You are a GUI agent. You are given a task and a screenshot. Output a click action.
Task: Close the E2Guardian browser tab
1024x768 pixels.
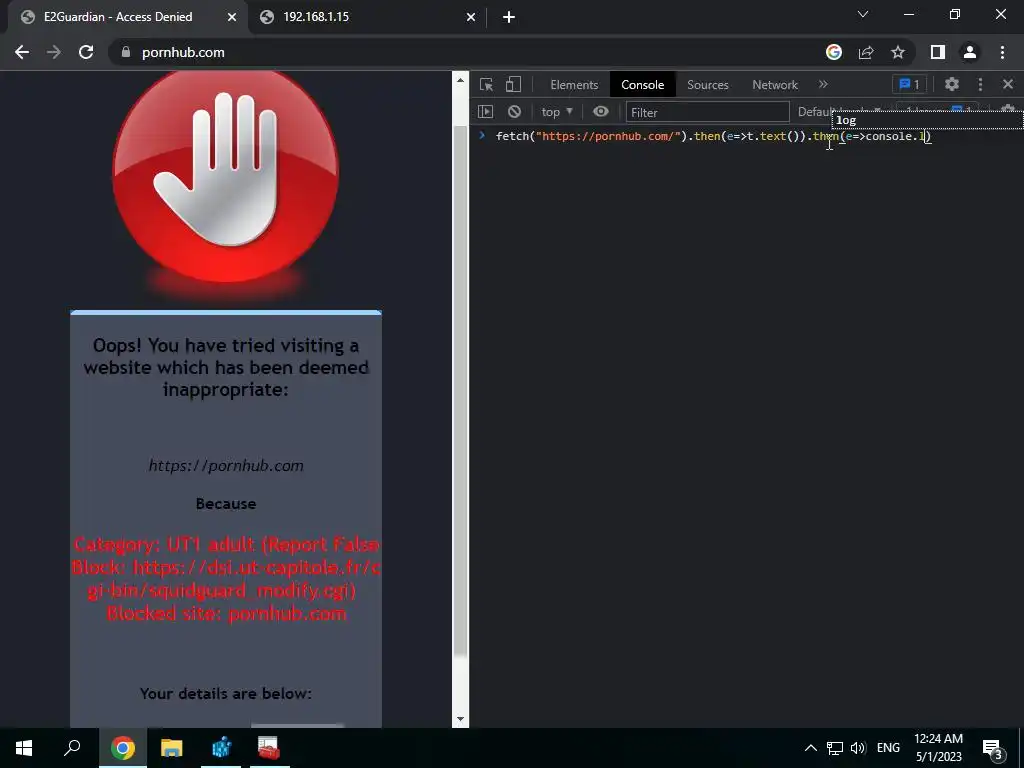click(232, 17)
